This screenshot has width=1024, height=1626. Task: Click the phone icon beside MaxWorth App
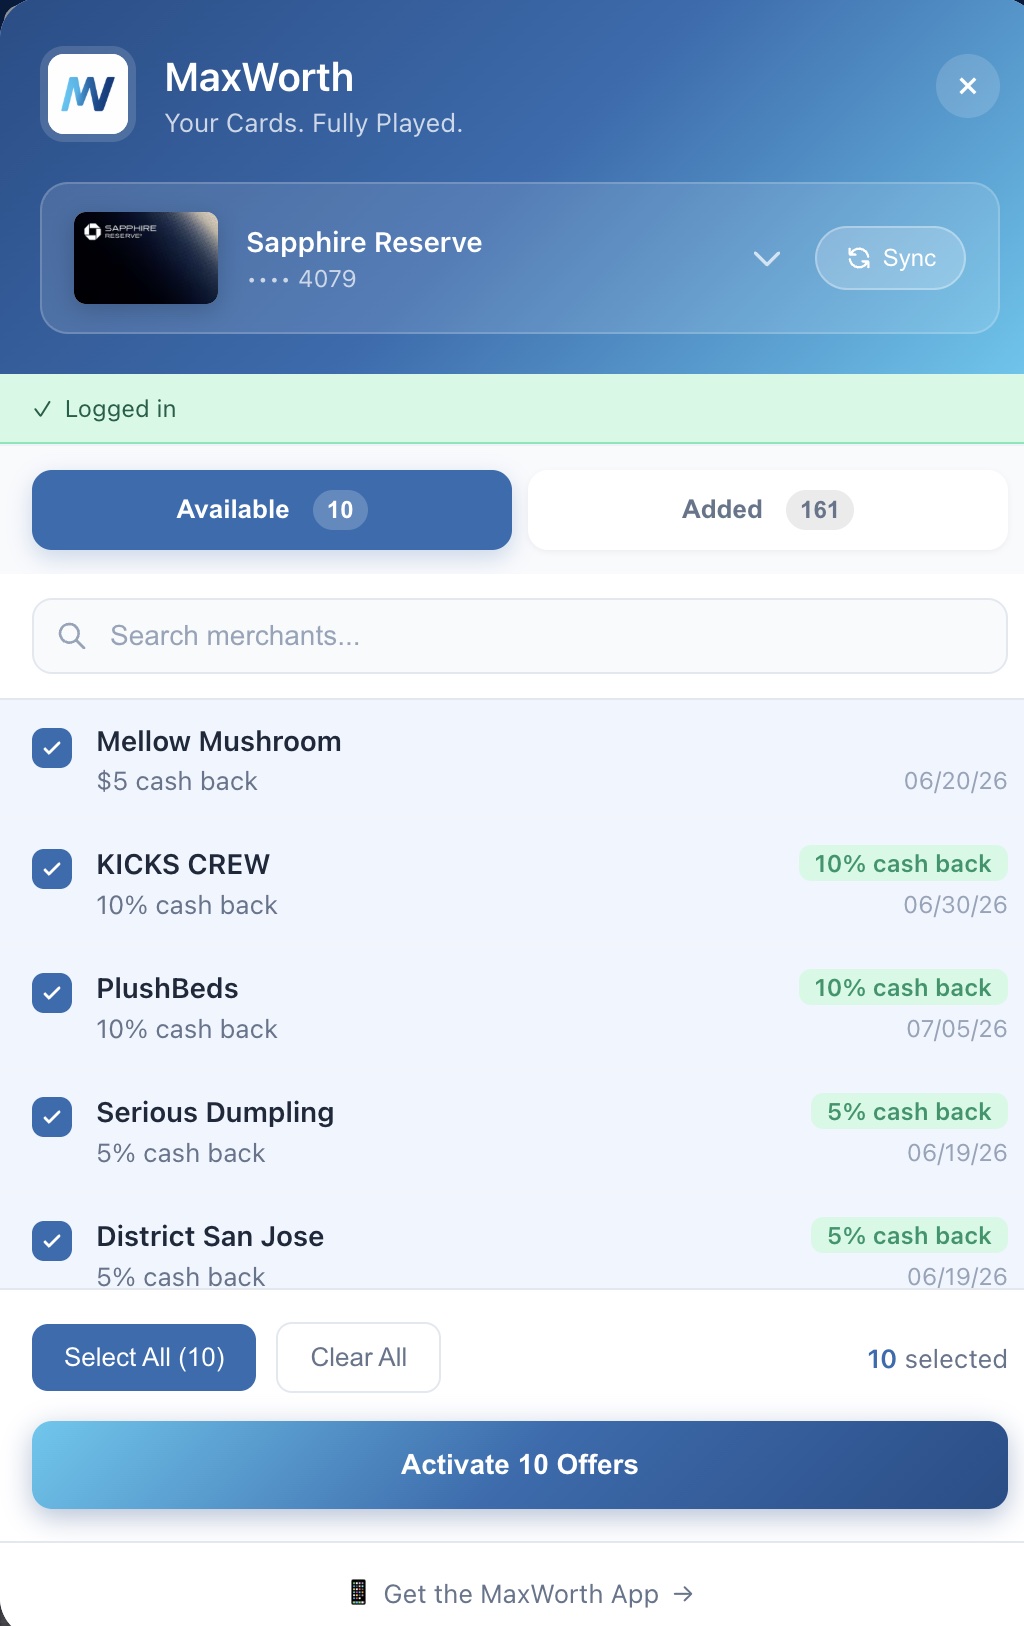tap(358, 1592)
